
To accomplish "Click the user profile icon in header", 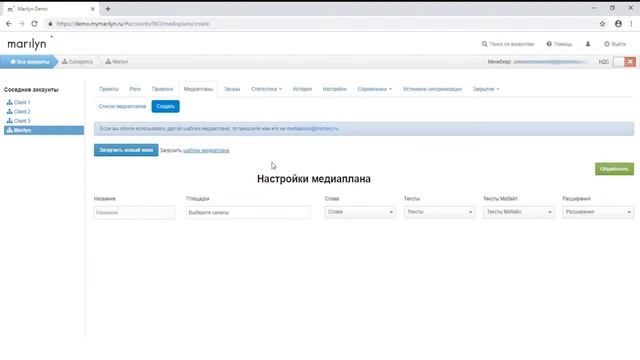I will (588, 44).
